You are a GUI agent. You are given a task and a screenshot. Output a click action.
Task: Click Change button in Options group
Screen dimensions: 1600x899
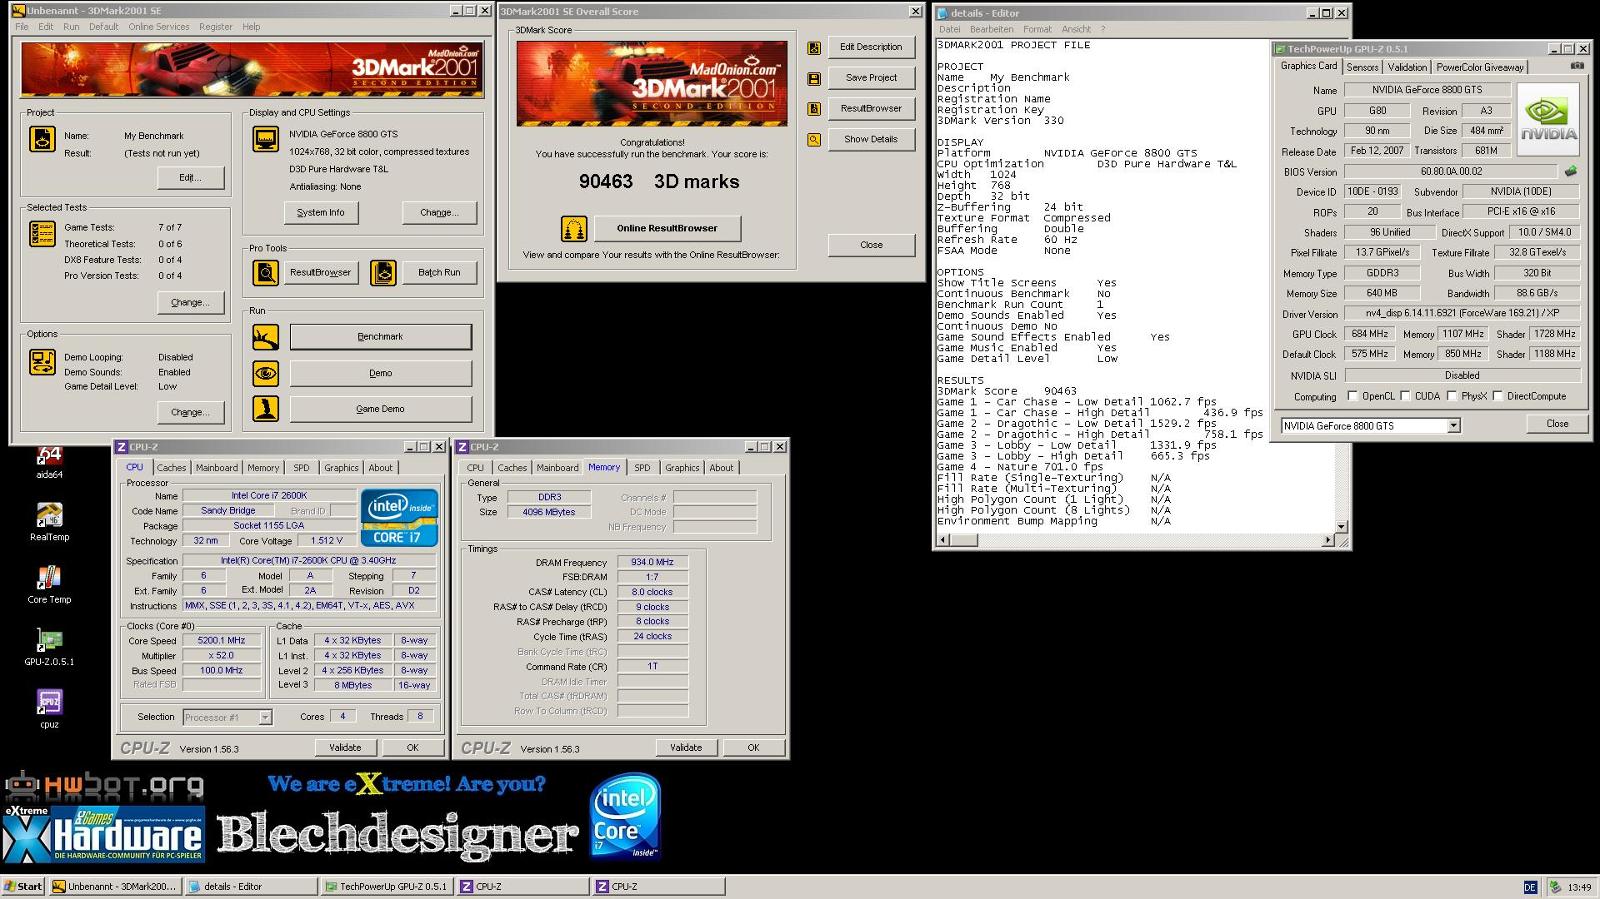[x=190, y=412]
